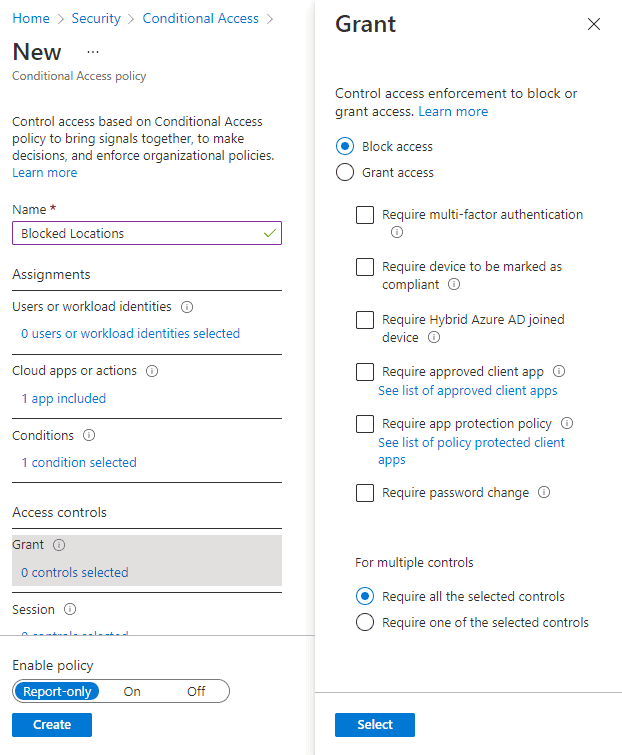Select the Grant access radio button
622x755 pixels.
(345, 173)
